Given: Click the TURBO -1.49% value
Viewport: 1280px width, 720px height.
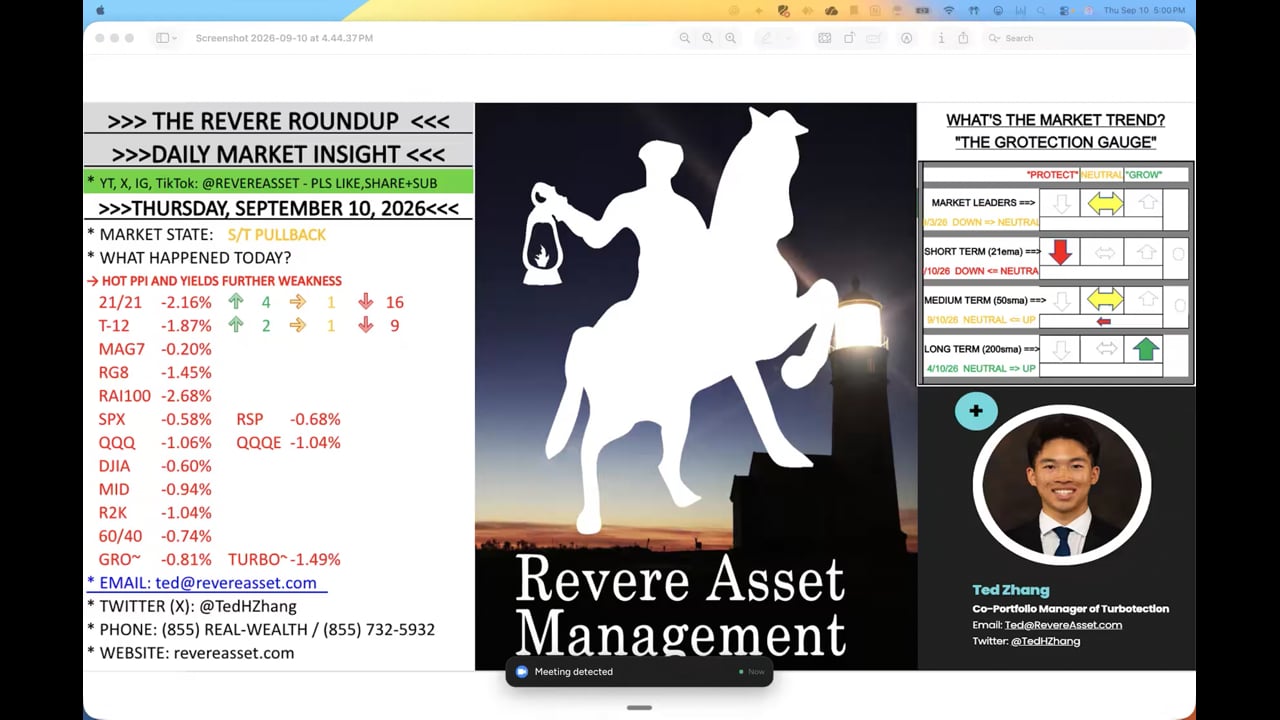Looking at the screenshot, I should [315, 560].
